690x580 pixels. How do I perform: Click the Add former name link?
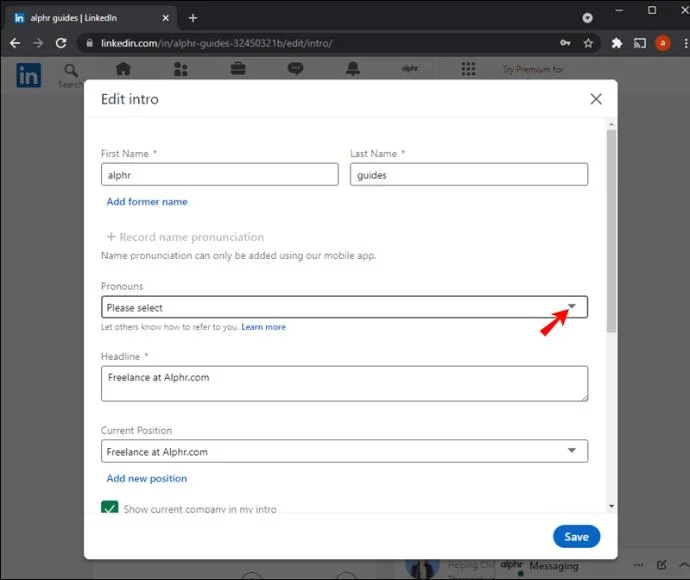click(x=147, y=202)
